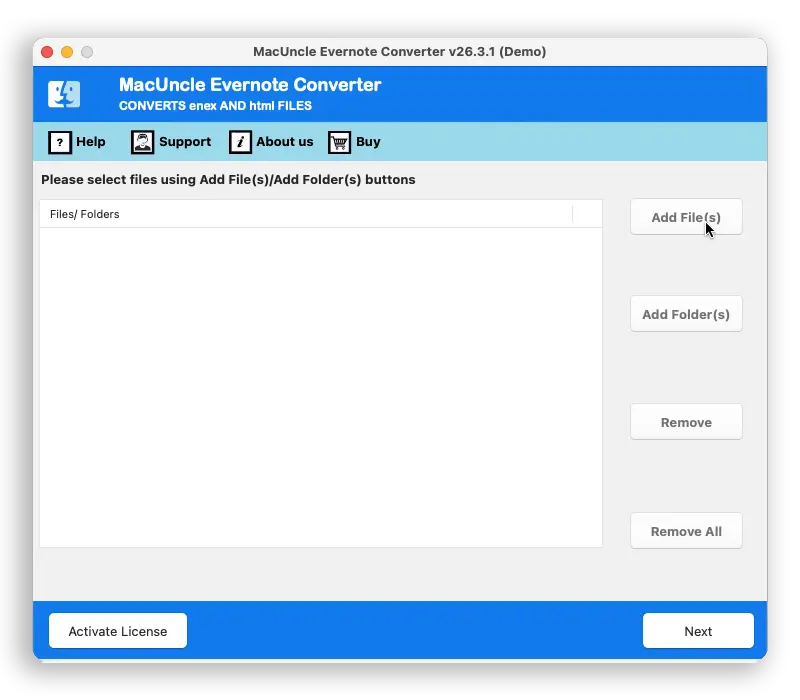This screenshot has height=700, width=800.
Task: Proceed with the Next button
Action: pos(698,631)
